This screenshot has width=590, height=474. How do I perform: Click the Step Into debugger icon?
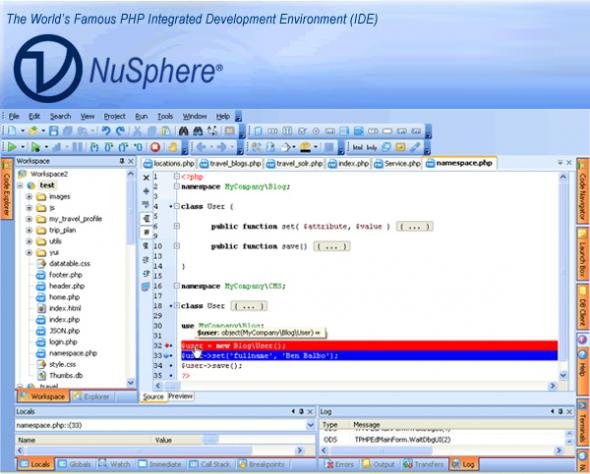tap(94, 147)
